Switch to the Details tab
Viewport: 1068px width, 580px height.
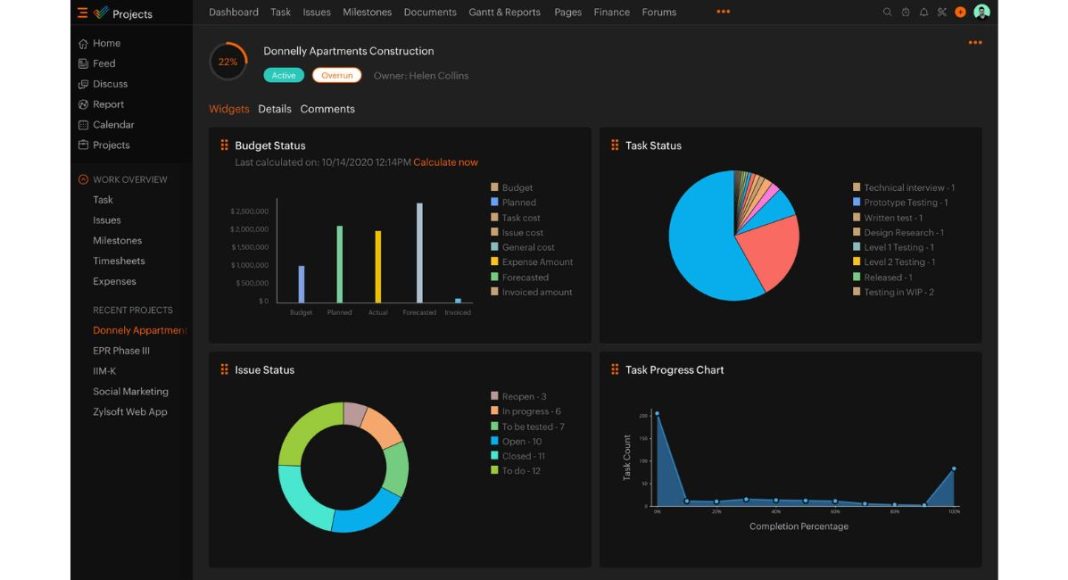pyautogui.click(x=275, y=108)
